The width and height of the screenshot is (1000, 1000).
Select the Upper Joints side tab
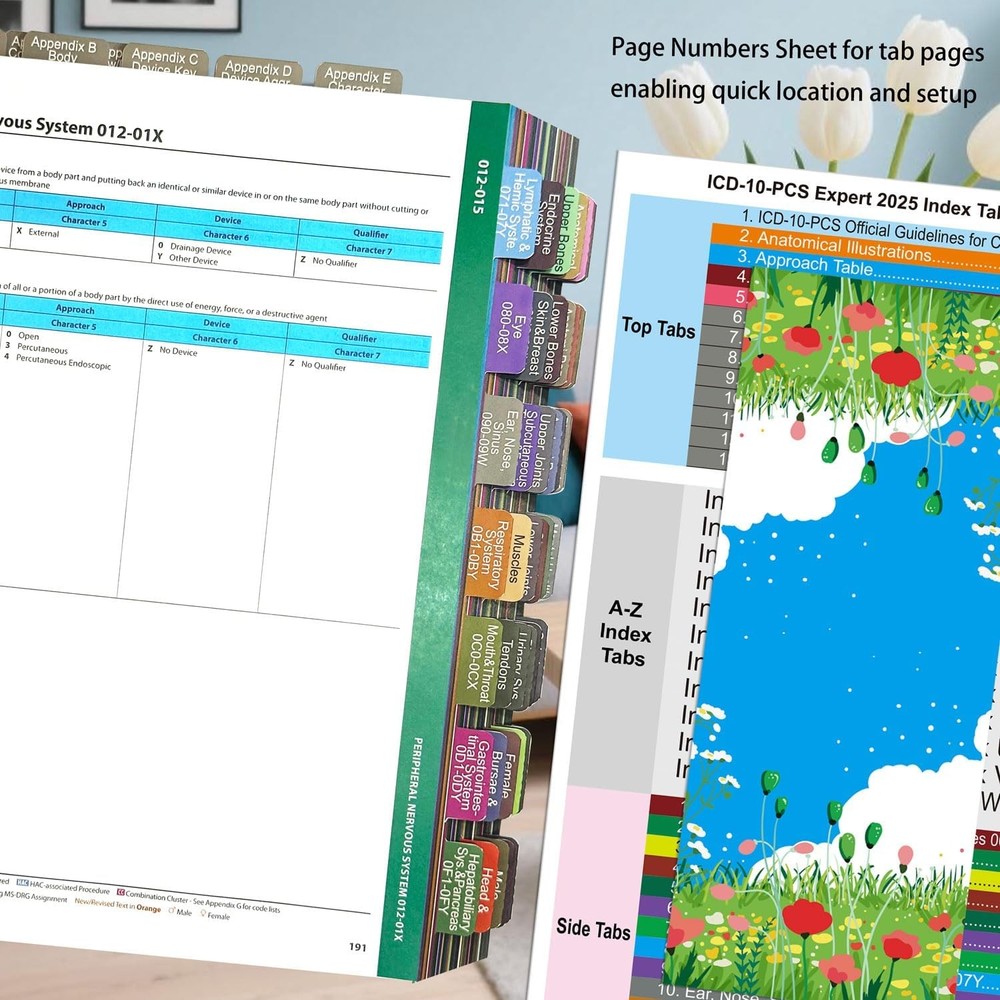[546, 450]
